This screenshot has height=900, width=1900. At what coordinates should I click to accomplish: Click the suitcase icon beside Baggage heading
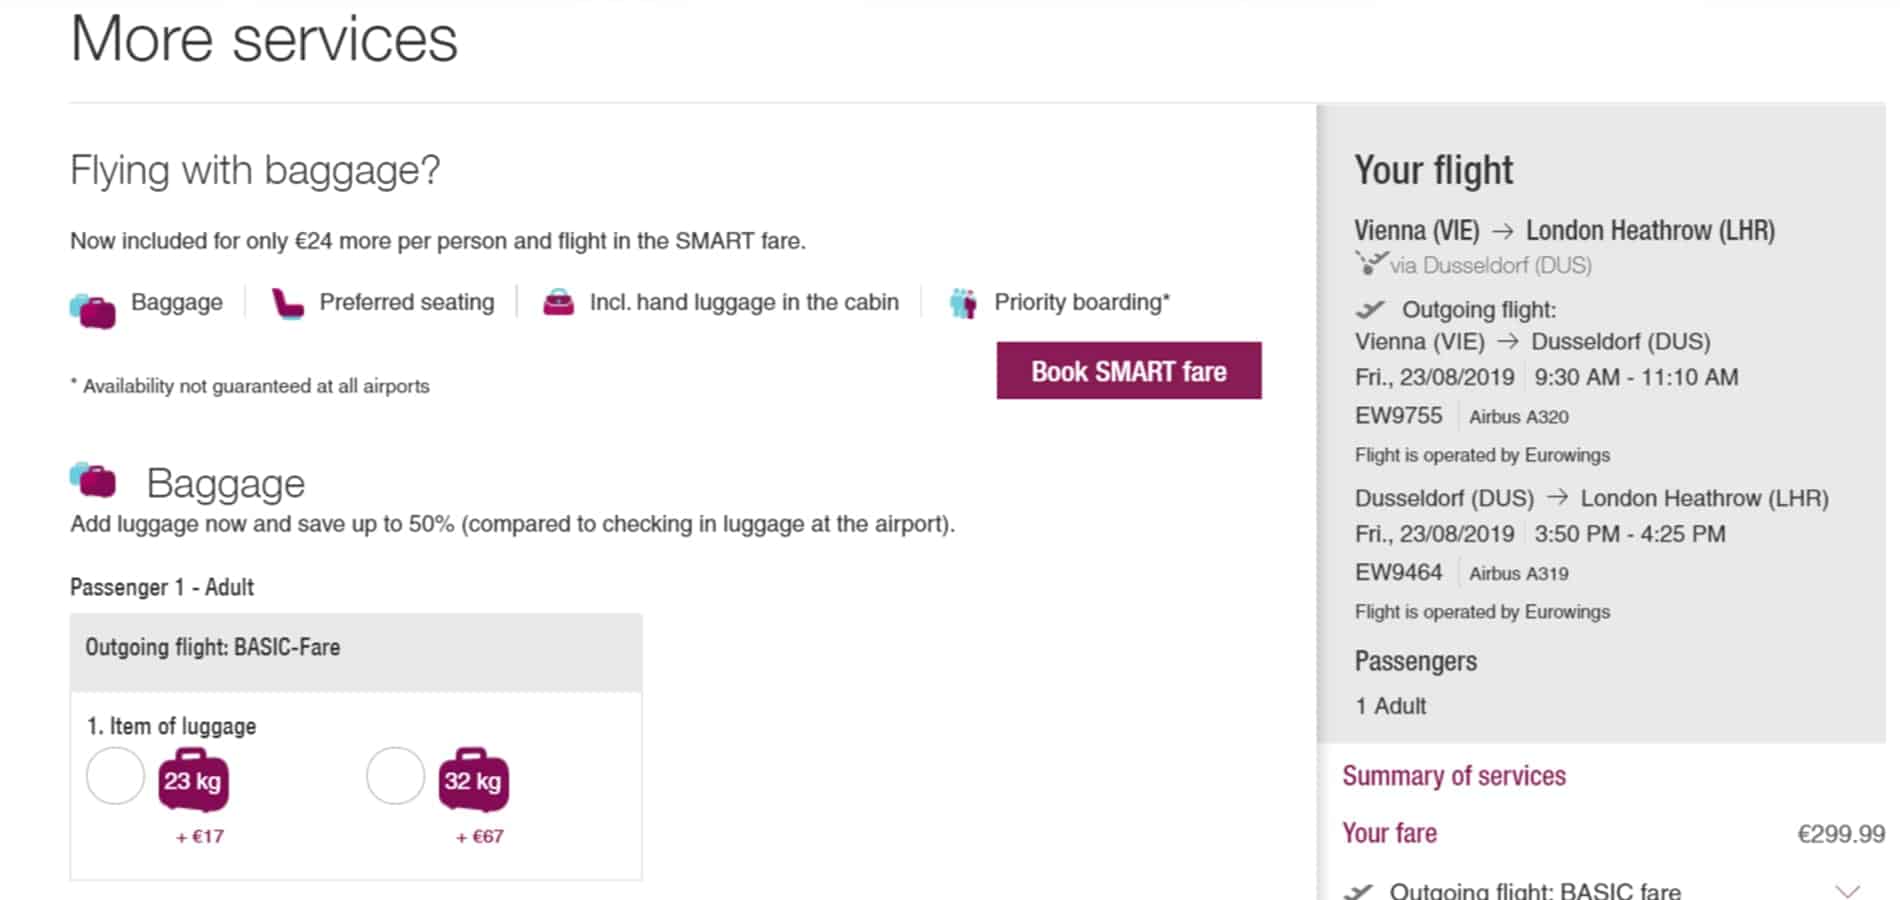93,480
